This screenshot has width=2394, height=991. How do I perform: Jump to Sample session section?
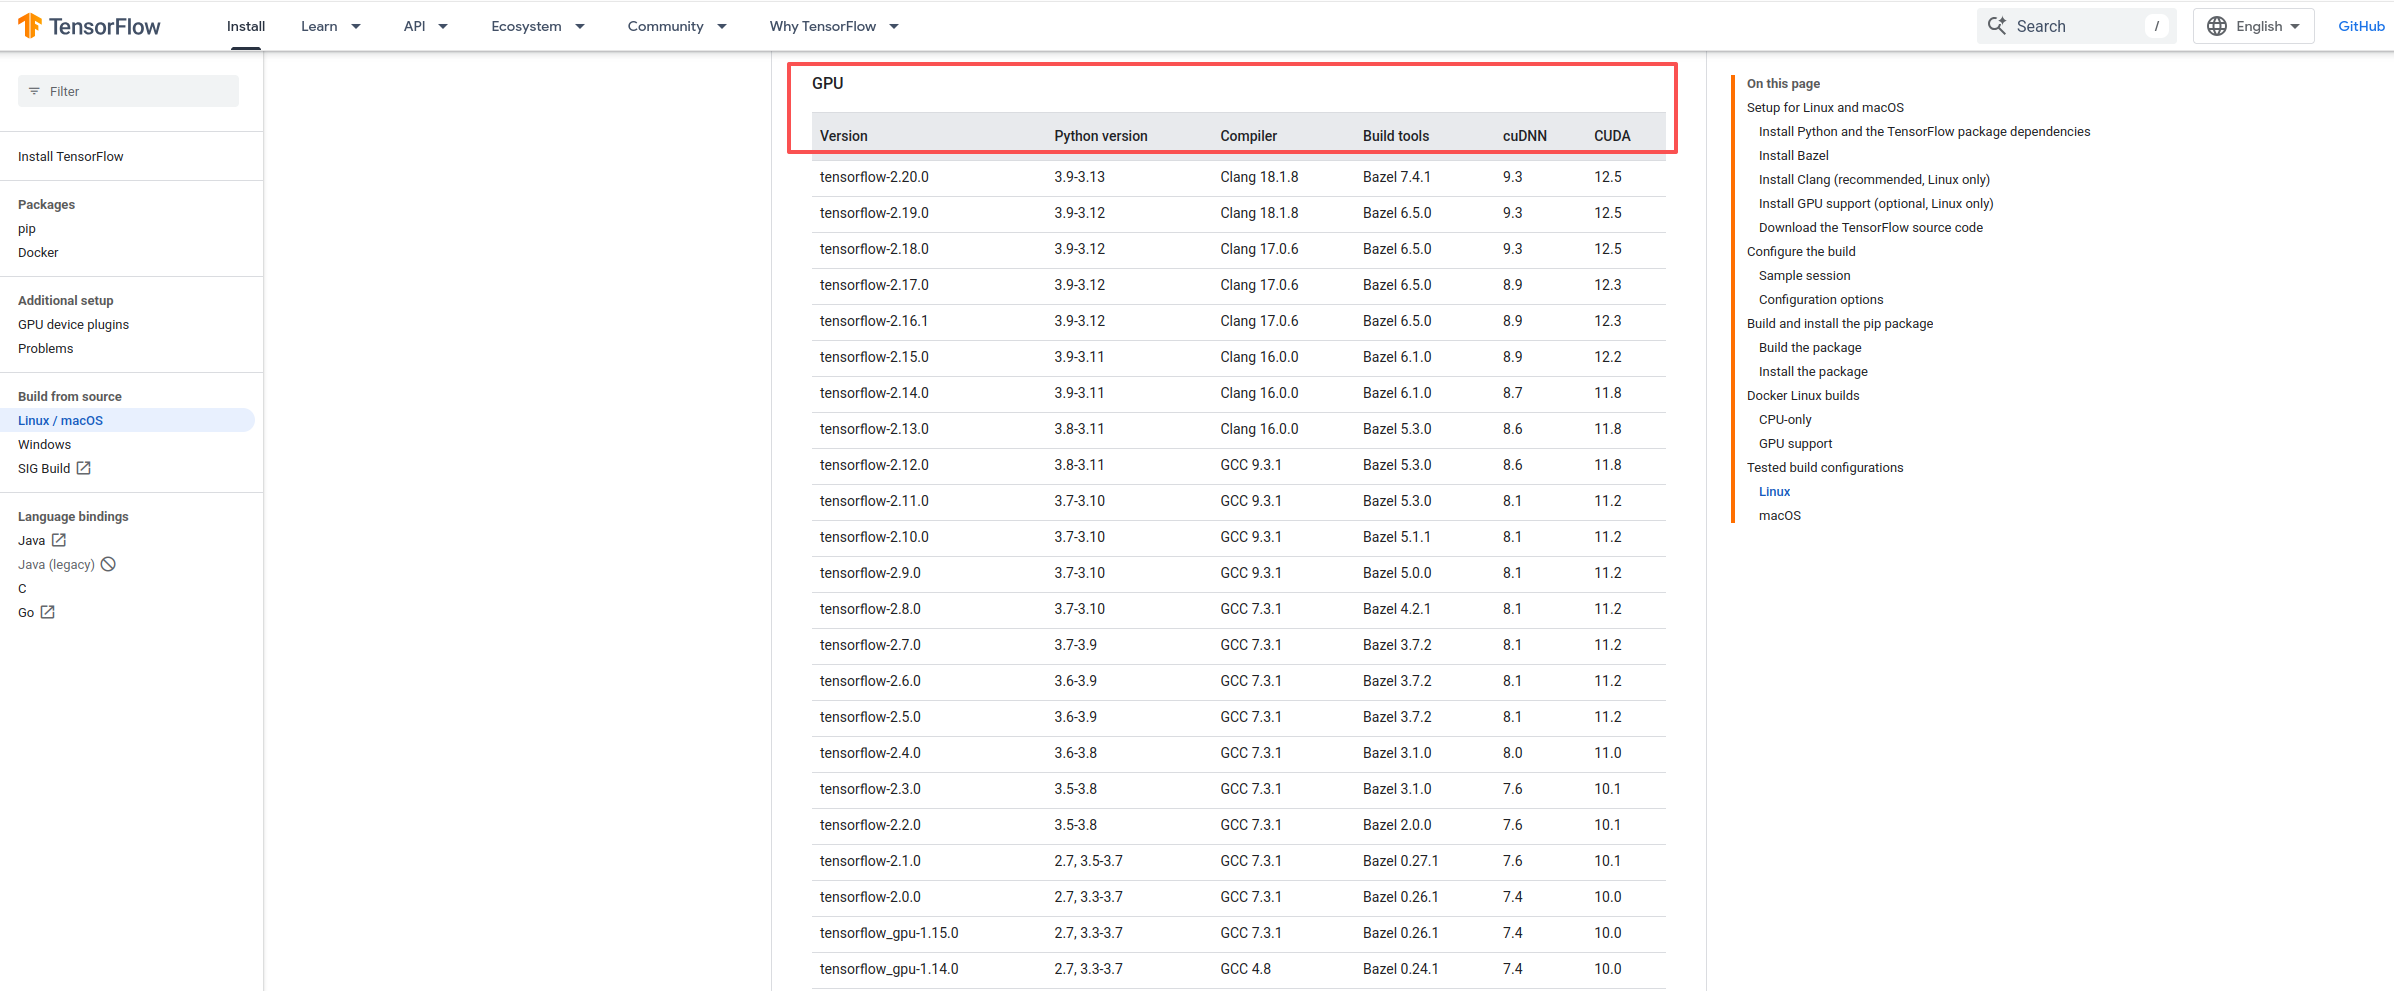(x=1804, y=275)
